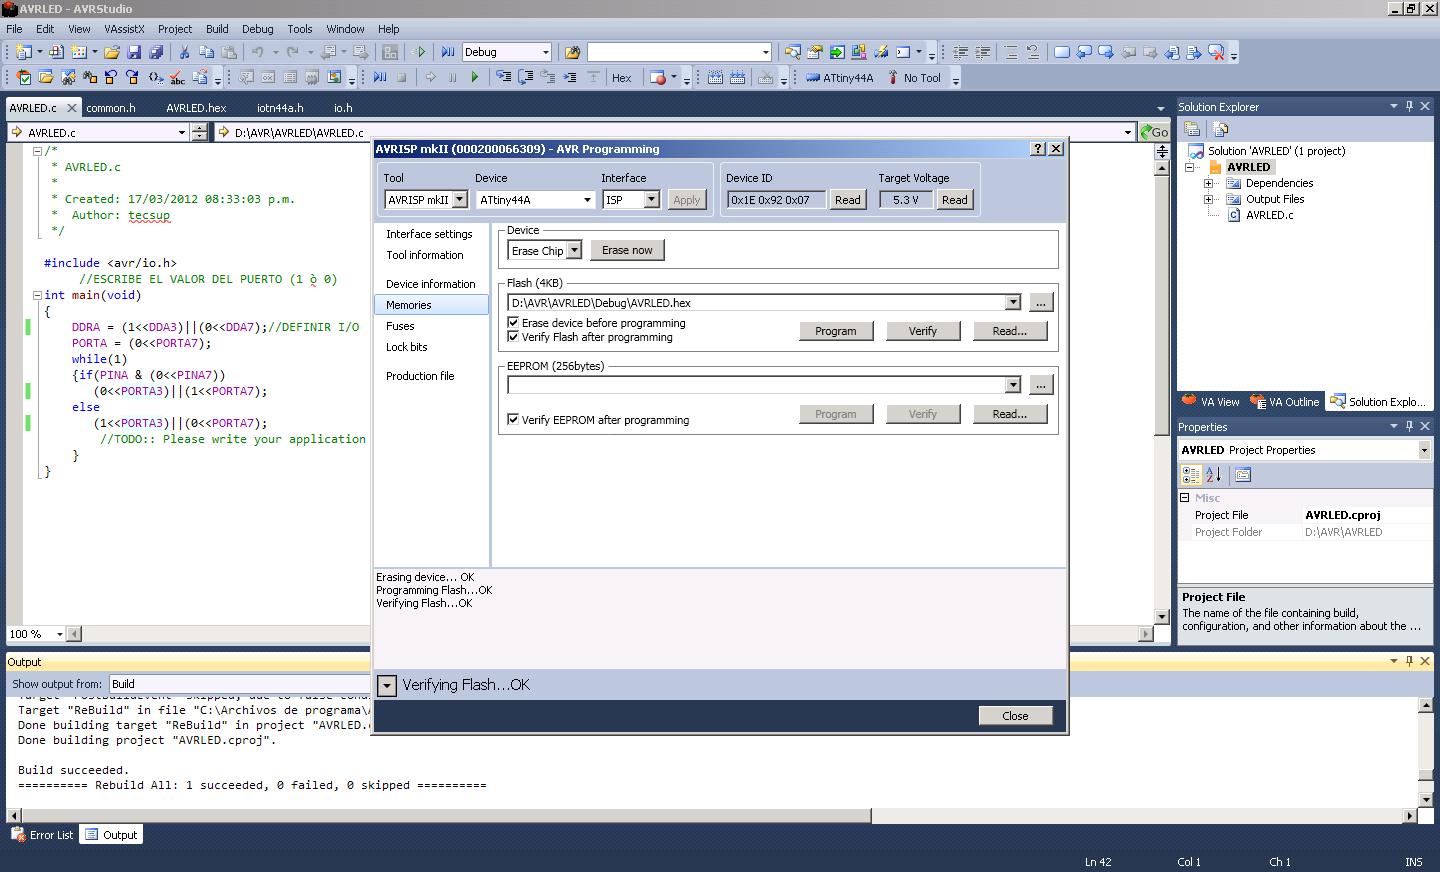Image resolution: width=1440 pixels, height=872 pixels.
Task: Close the AVR Programming dialog with Close button
Action: (1015, 716)
